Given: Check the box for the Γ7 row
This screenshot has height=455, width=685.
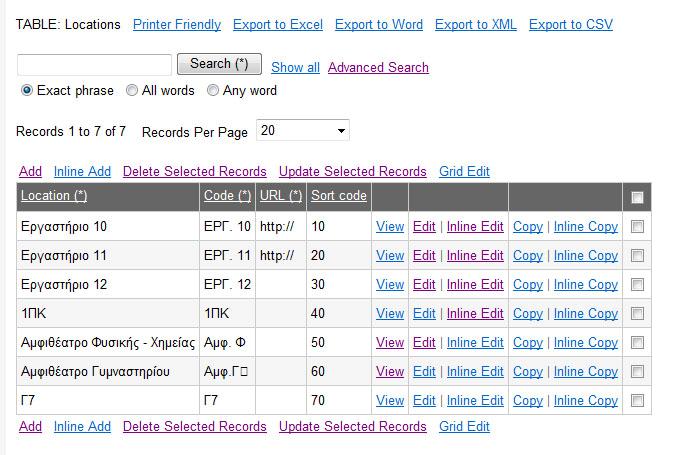Looking at the screenshot, I should coord(637,400).
